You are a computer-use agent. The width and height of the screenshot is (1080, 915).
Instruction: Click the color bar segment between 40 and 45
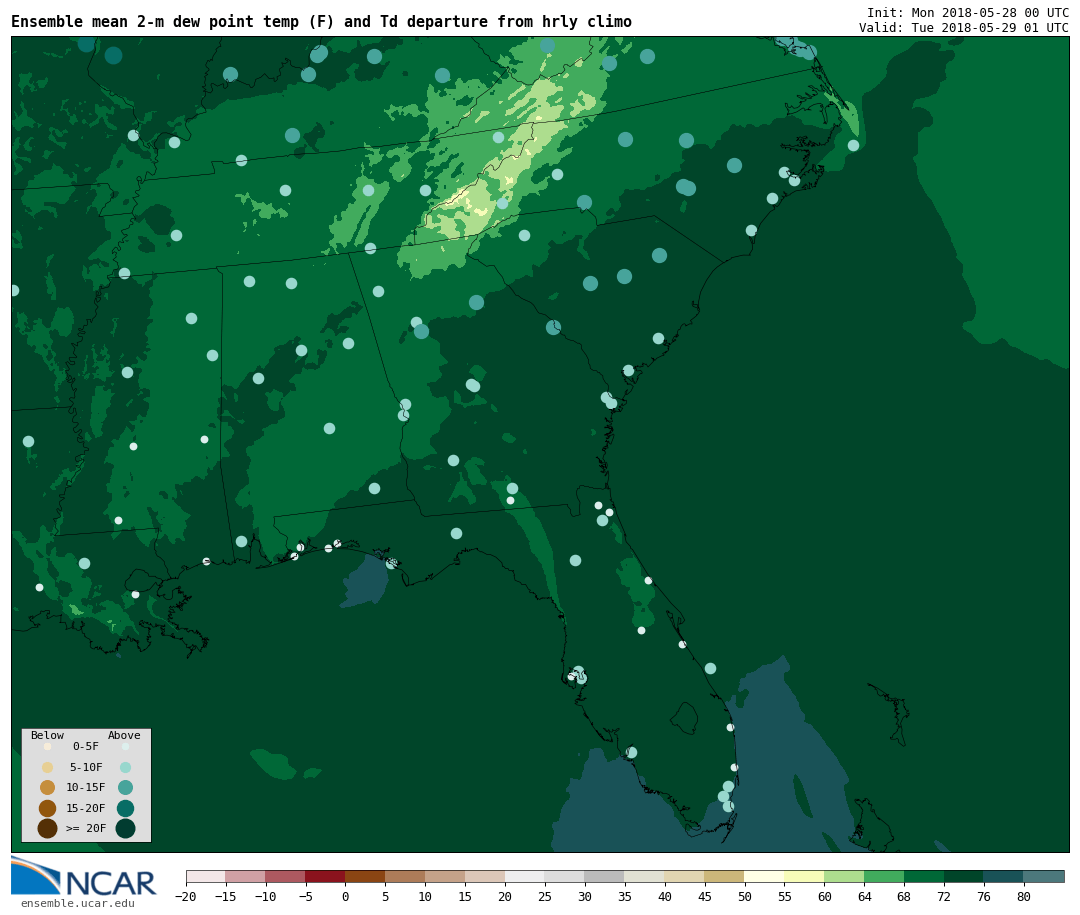click(685, 876)
